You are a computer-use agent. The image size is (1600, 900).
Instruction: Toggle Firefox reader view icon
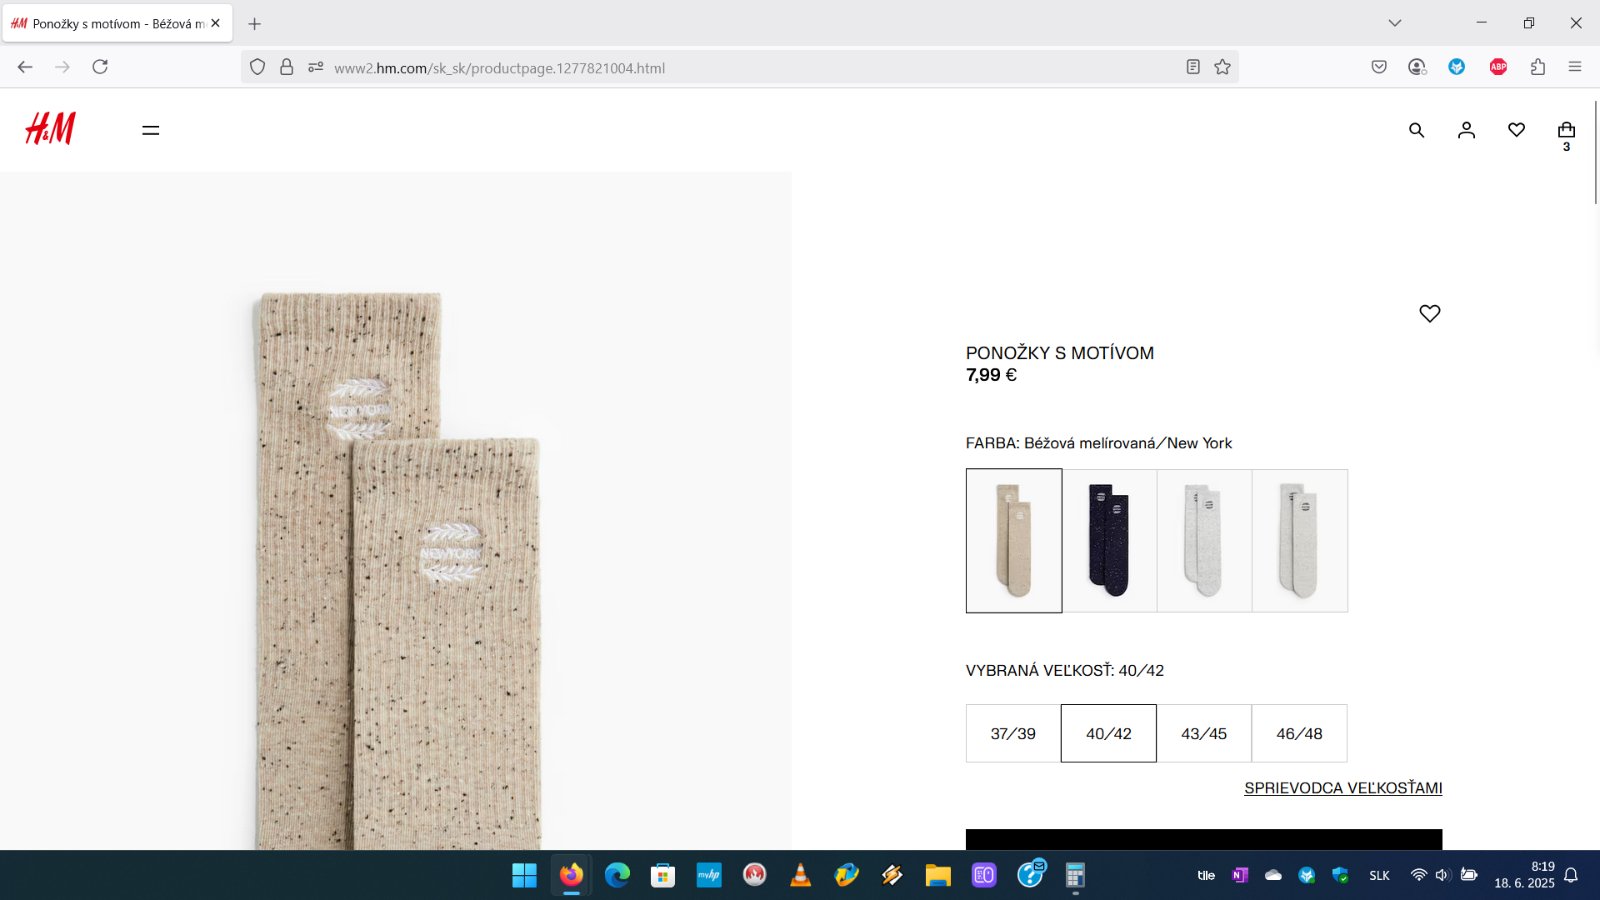pos(1193,67)
